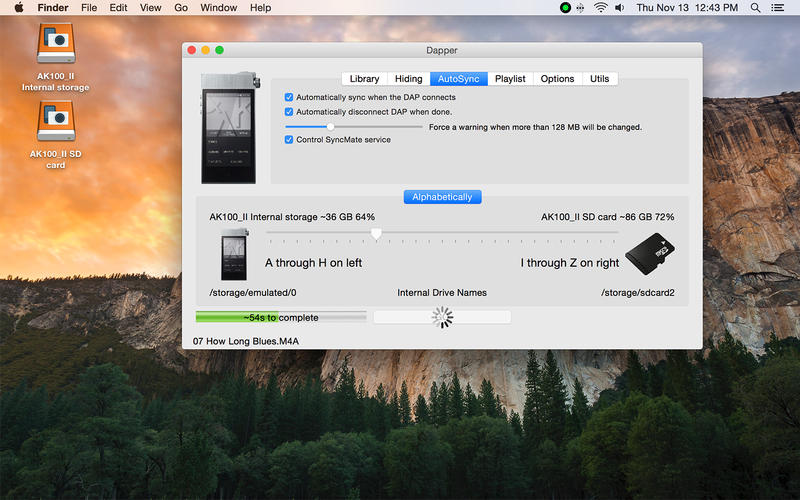Screen dimensions: 800x500
Task: Open Spotlight search in menu bar
Action: point(756,8)
